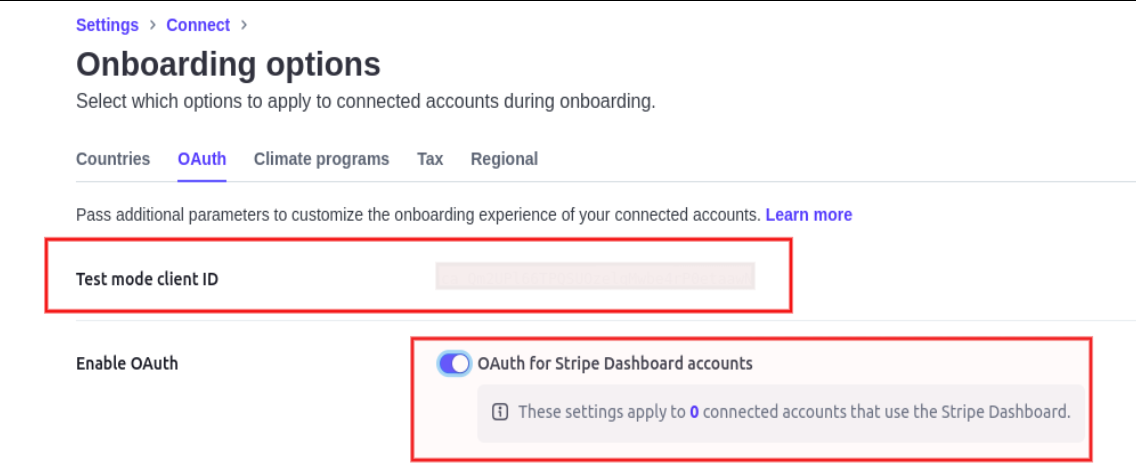The height and width of the screenshot is (464, 1136).
Task: Open the Regional tab
Action: pyautogui.click(x=504, y=159)
